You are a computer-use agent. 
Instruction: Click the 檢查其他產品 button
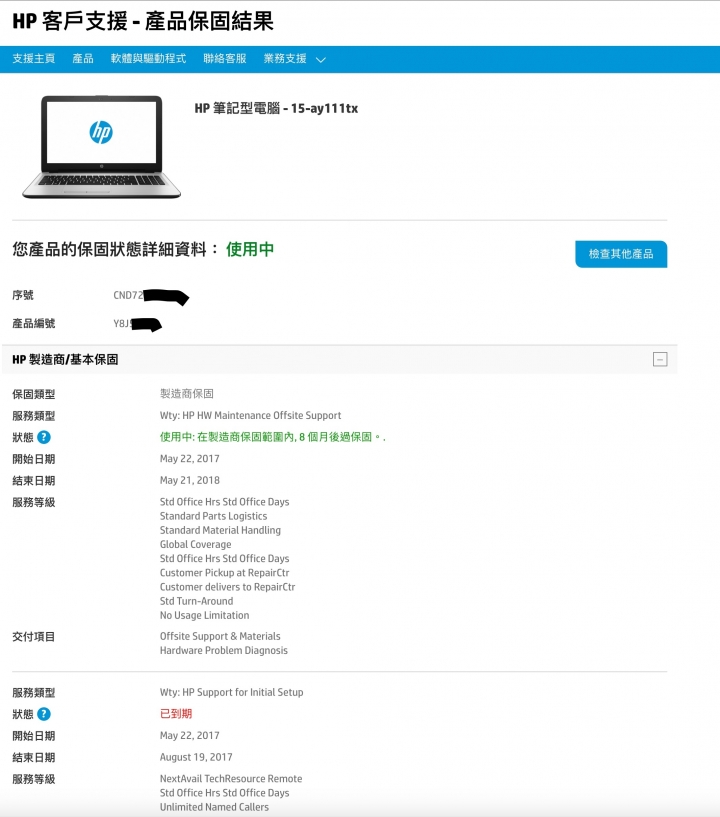coord(621,254)
